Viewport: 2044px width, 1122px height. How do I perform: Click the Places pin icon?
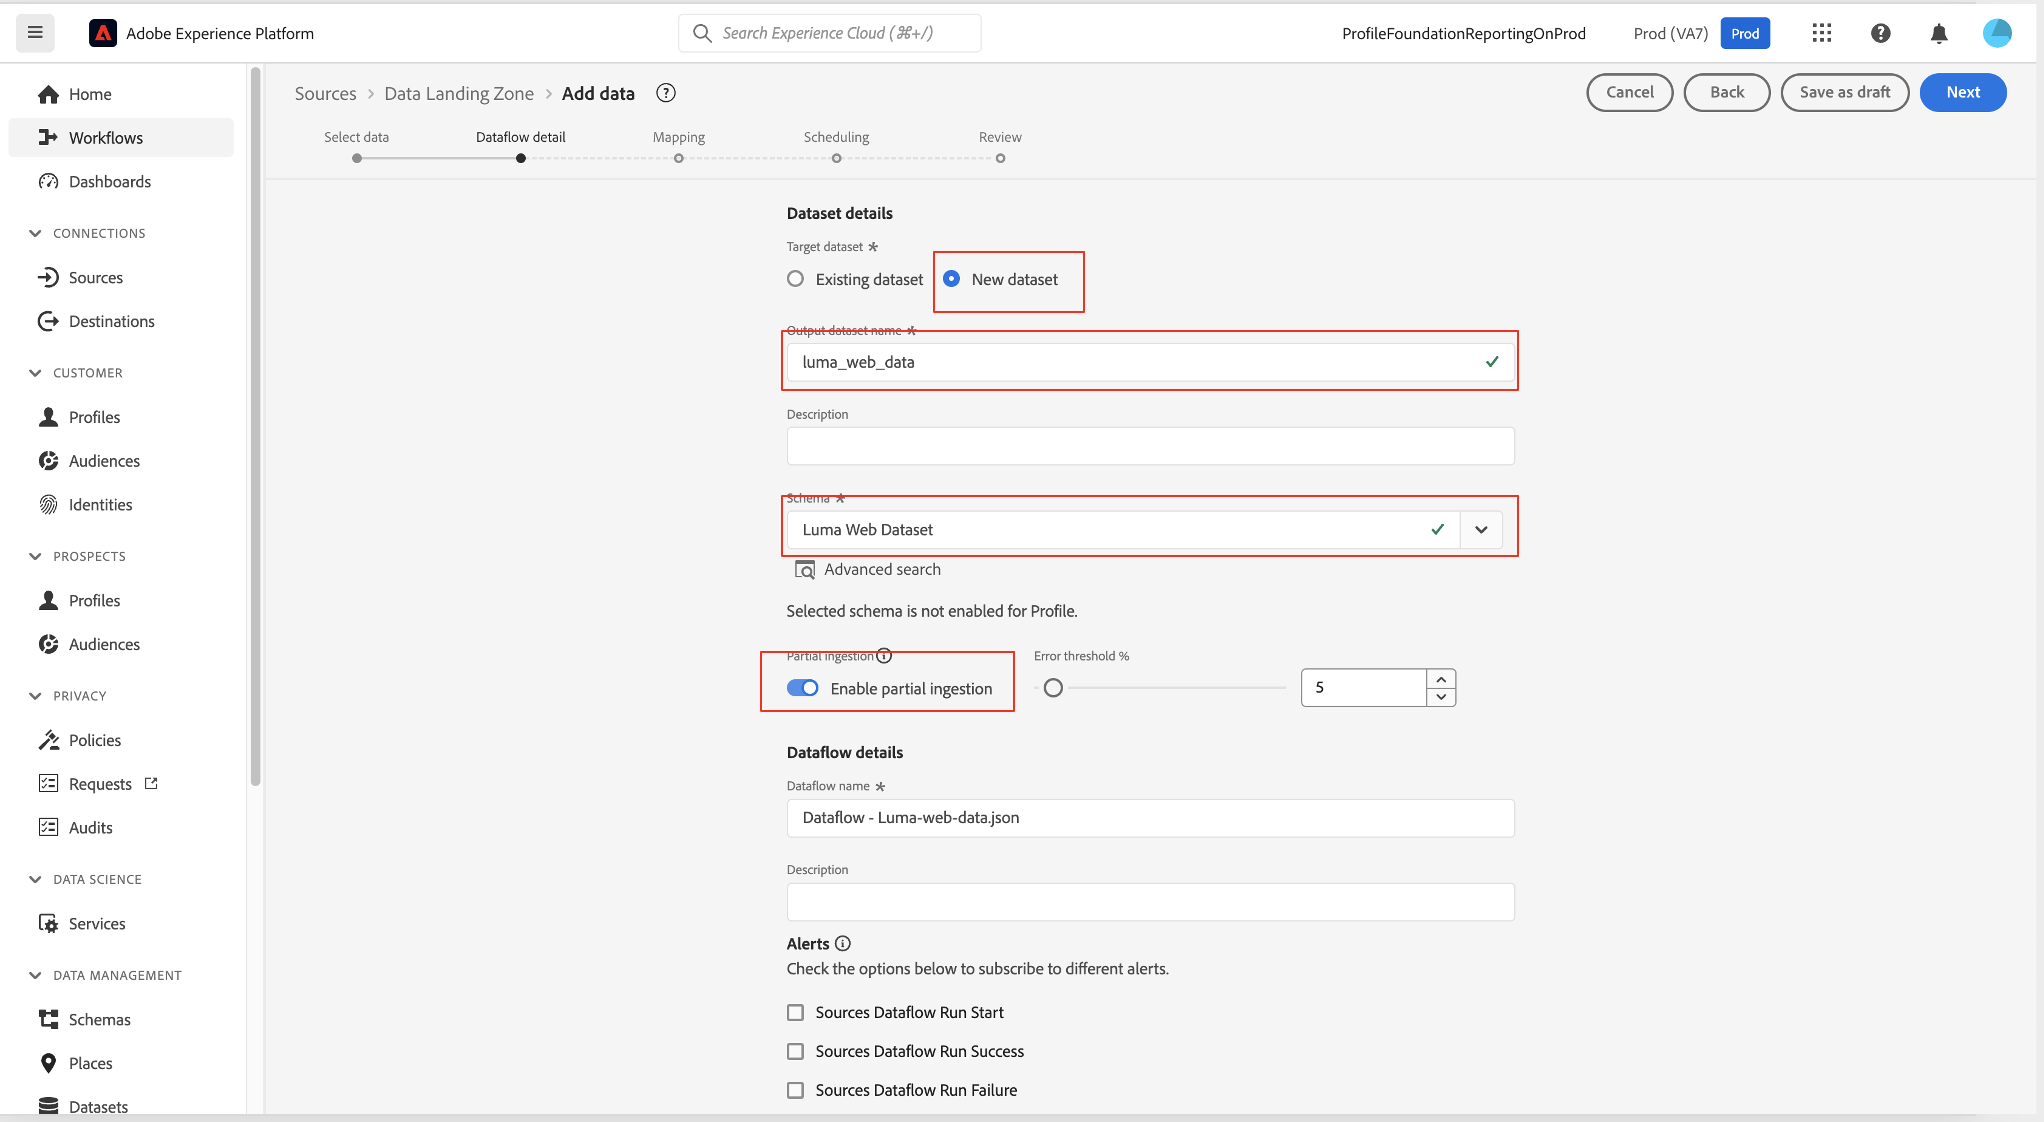[x=48, y=1063]
